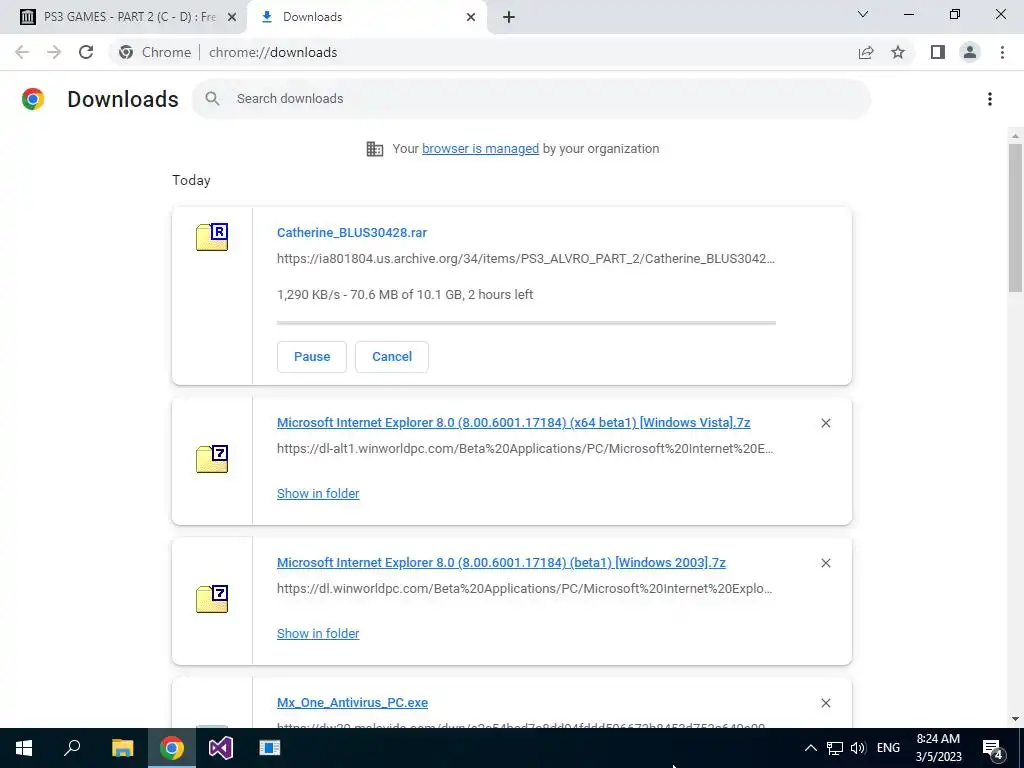
Task: Click the Catherine download progress bar
Action: (526, 323)
